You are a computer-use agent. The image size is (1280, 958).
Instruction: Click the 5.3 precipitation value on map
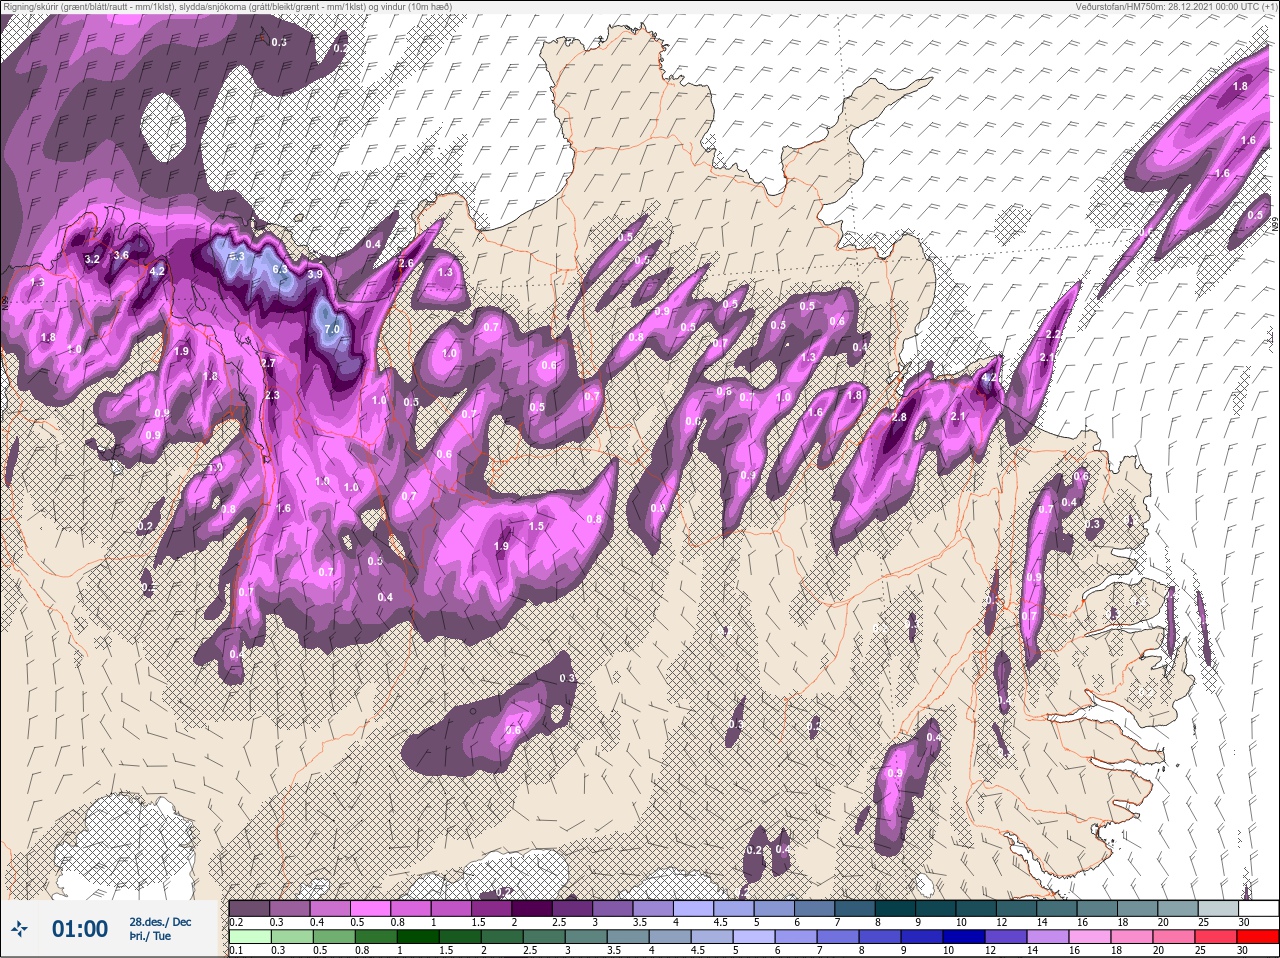point(237,256)
